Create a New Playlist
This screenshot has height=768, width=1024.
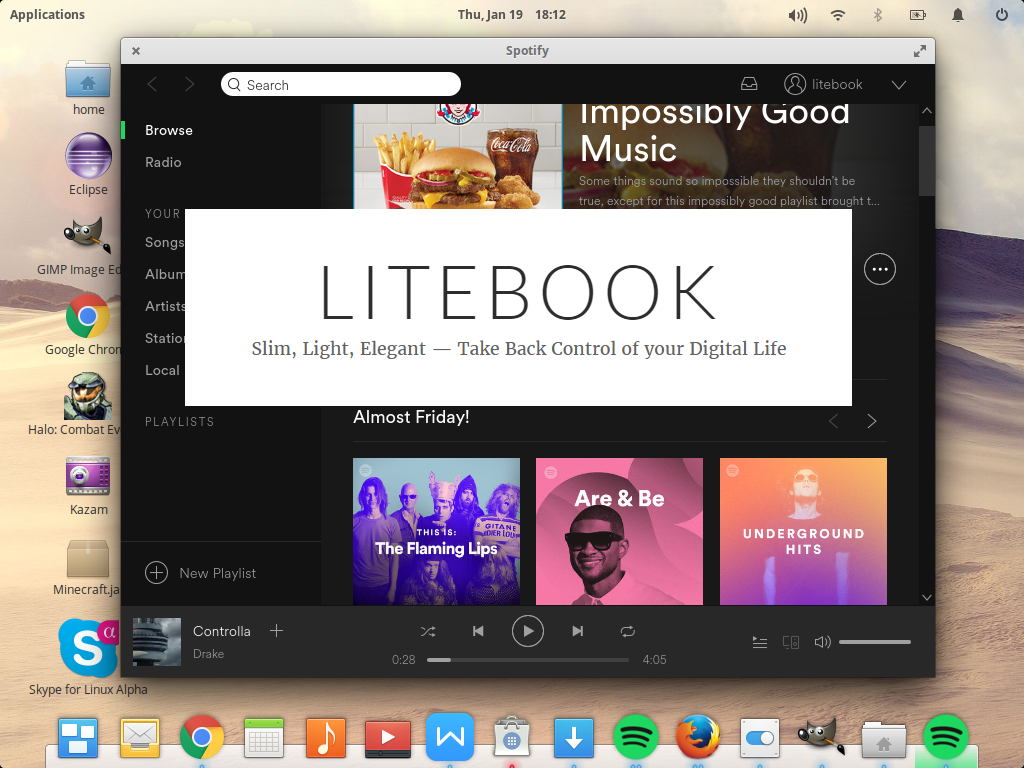pyautogui.click(x=200, y=573)
